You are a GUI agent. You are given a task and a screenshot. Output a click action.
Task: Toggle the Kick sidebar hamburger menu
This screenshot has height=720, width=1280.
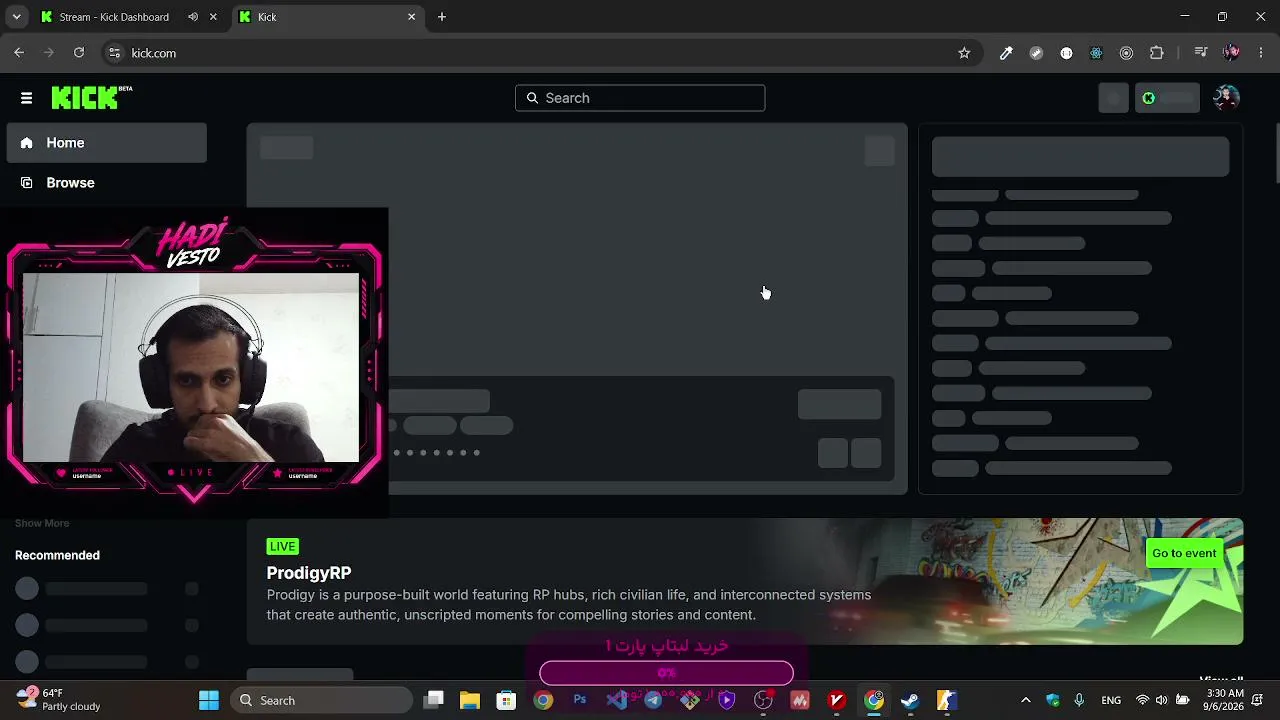click(26, 98)
